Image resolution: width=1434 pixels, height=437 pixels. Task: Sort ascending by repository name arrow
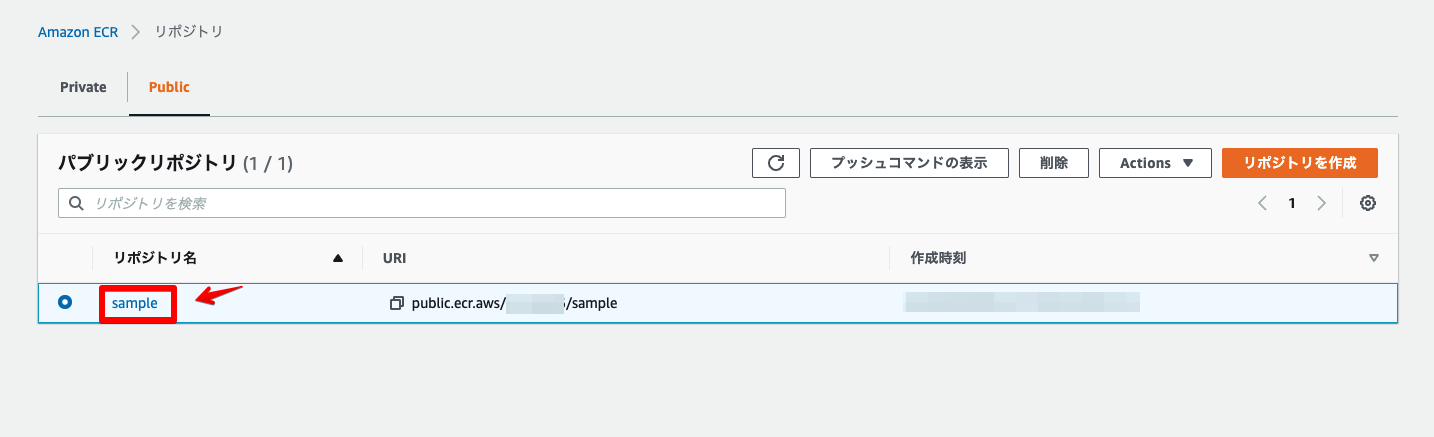coord(338,258)
